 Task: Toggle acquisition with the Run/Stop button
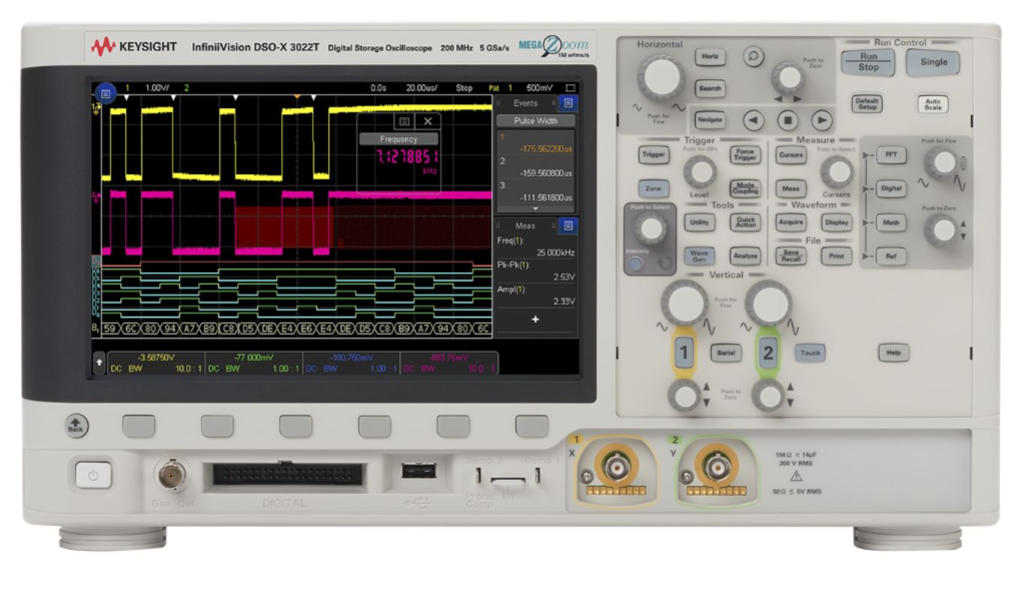tap(868, 64)
